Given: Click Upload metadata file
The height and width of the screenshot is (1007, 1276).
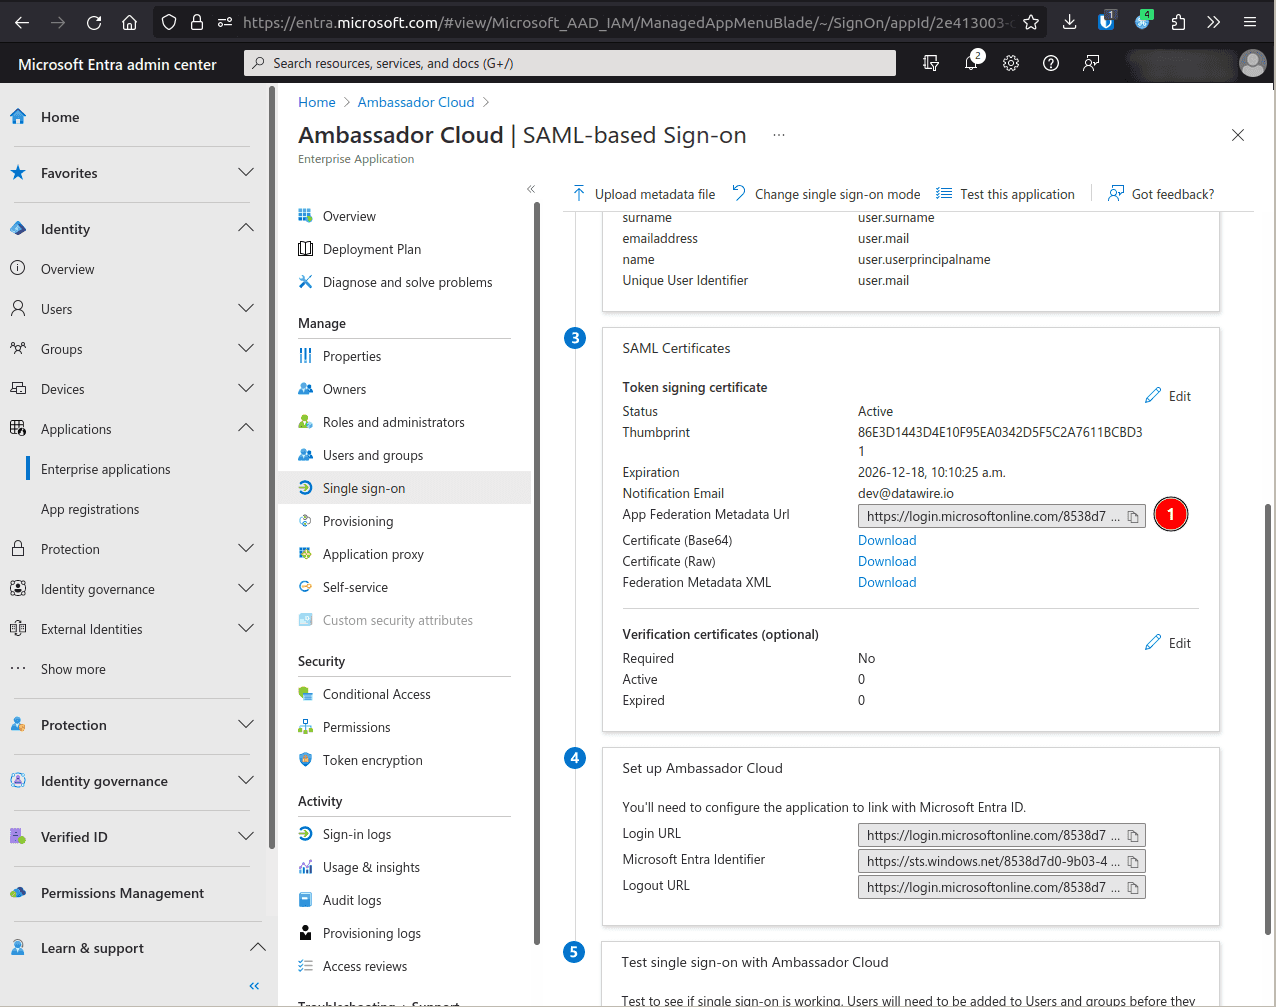Looking at the screenshot, I should [643, 194].
